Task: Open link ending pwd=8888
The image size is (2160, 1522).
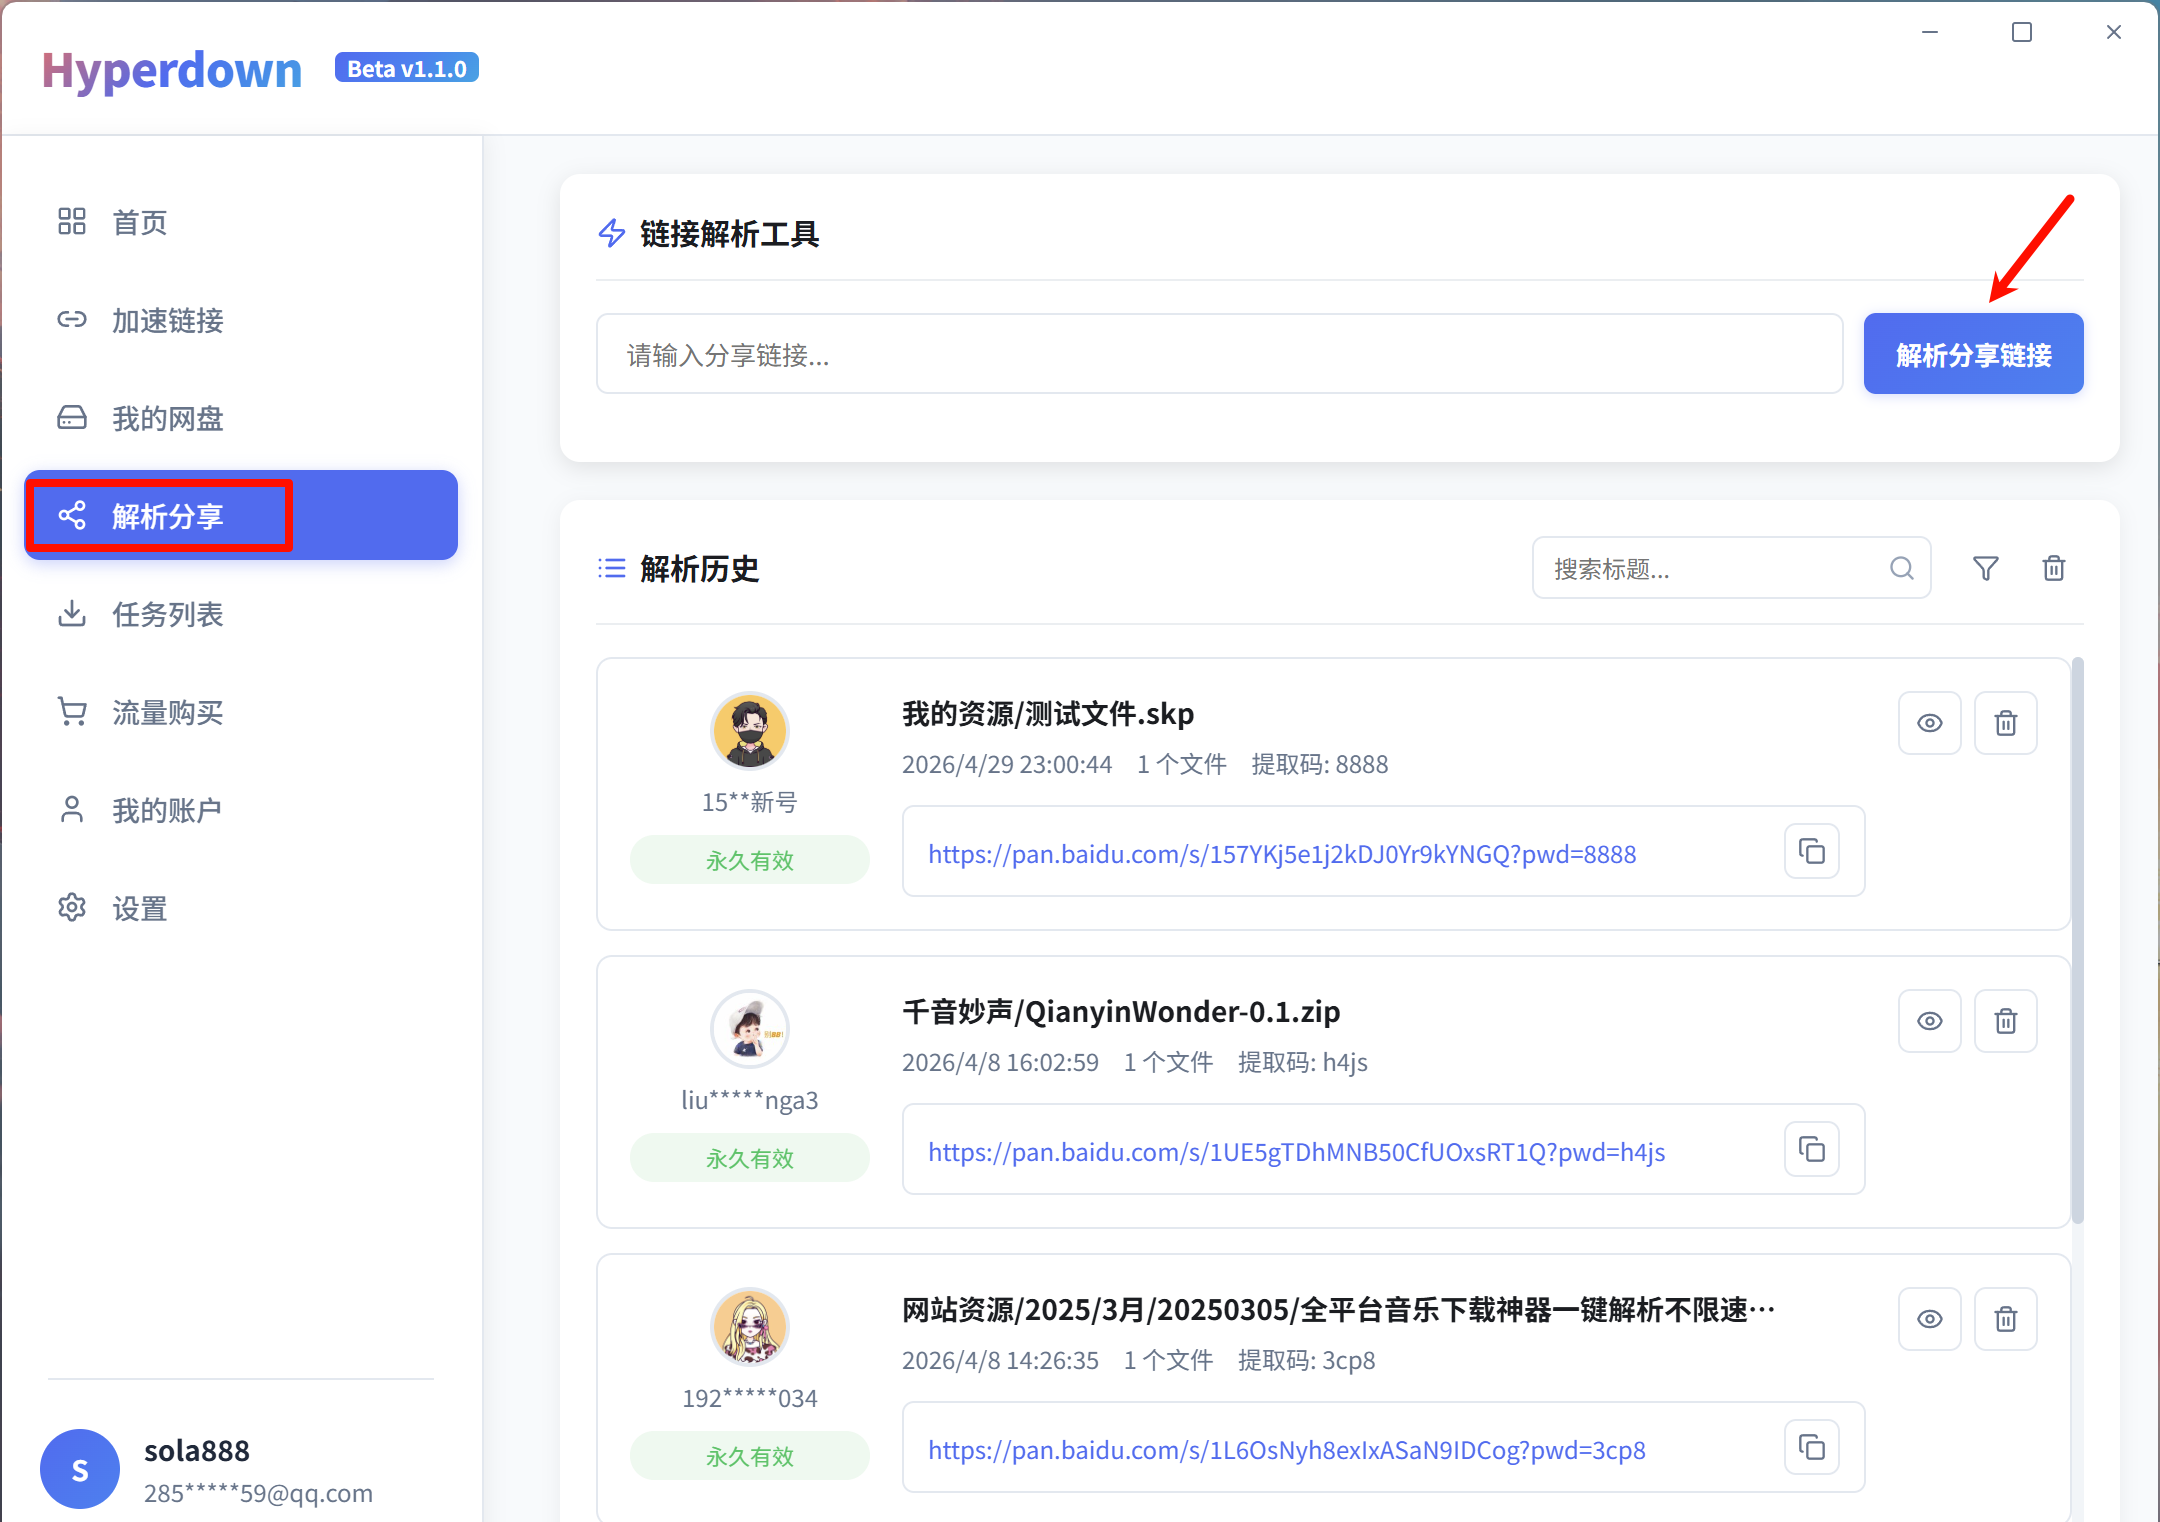Action: pos(1282,854)
